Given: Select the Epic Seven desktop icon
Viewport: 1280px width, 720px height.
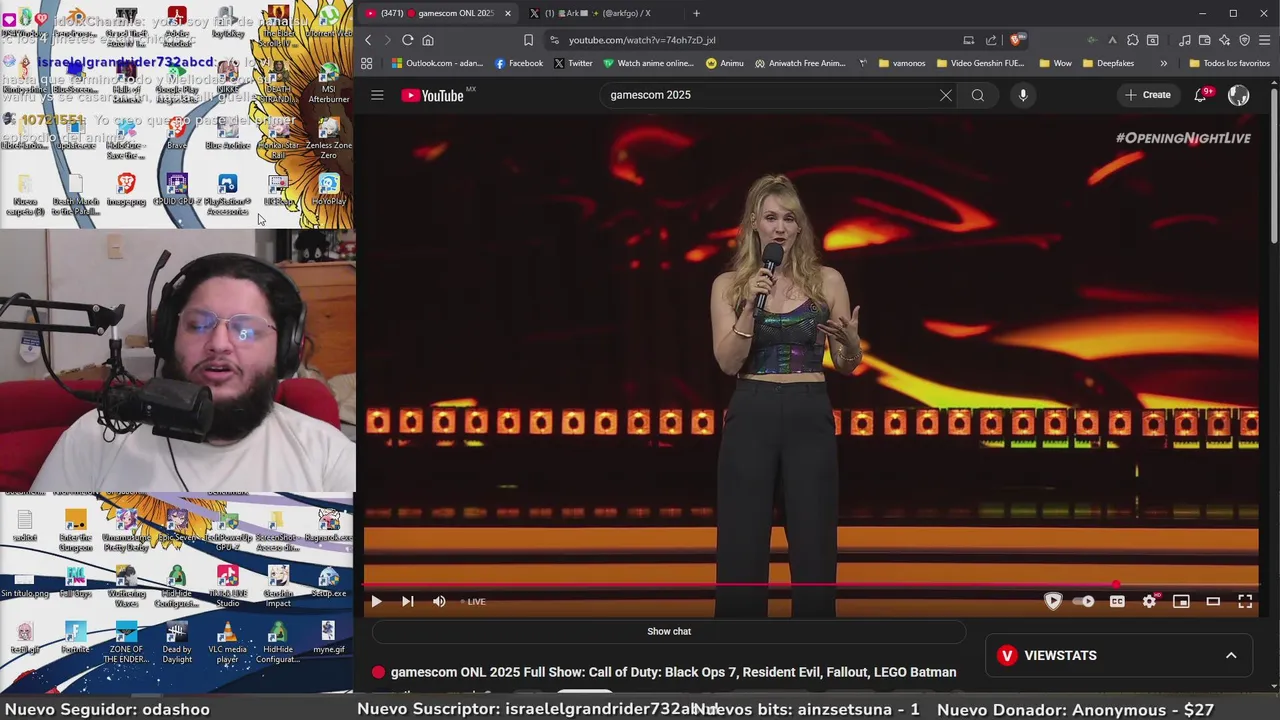Looking at the screenshot, I should [x=177, y=524].
